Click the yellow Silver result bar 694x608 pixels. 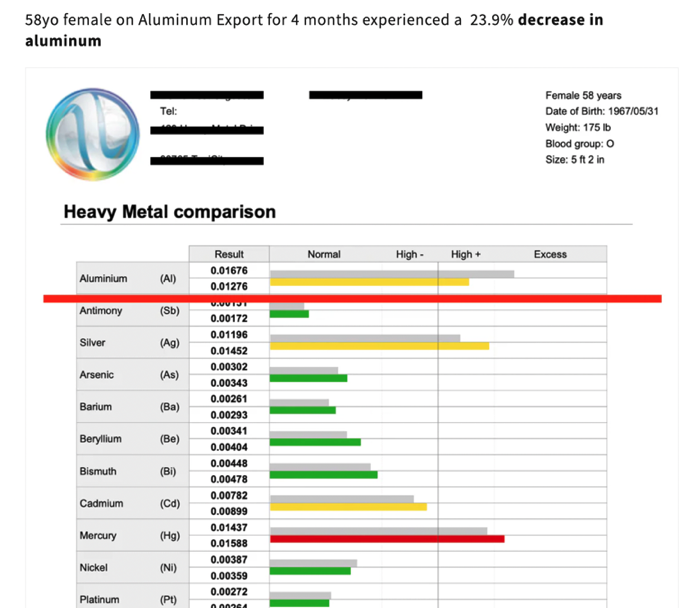click(379, 346)
